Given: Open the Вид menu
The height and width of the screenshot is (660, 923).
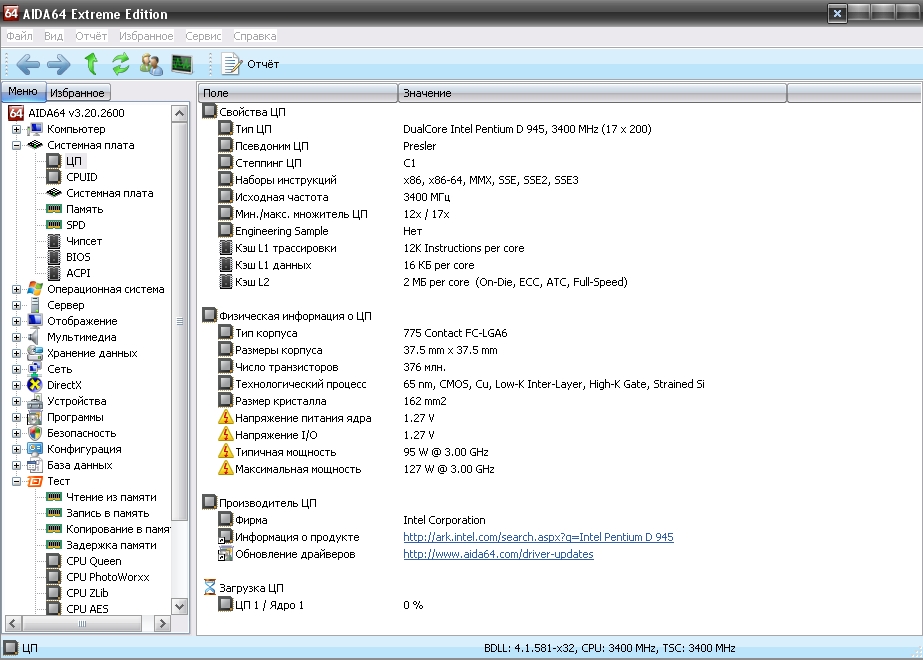Looking at the screenshot, I should (54, 36).
